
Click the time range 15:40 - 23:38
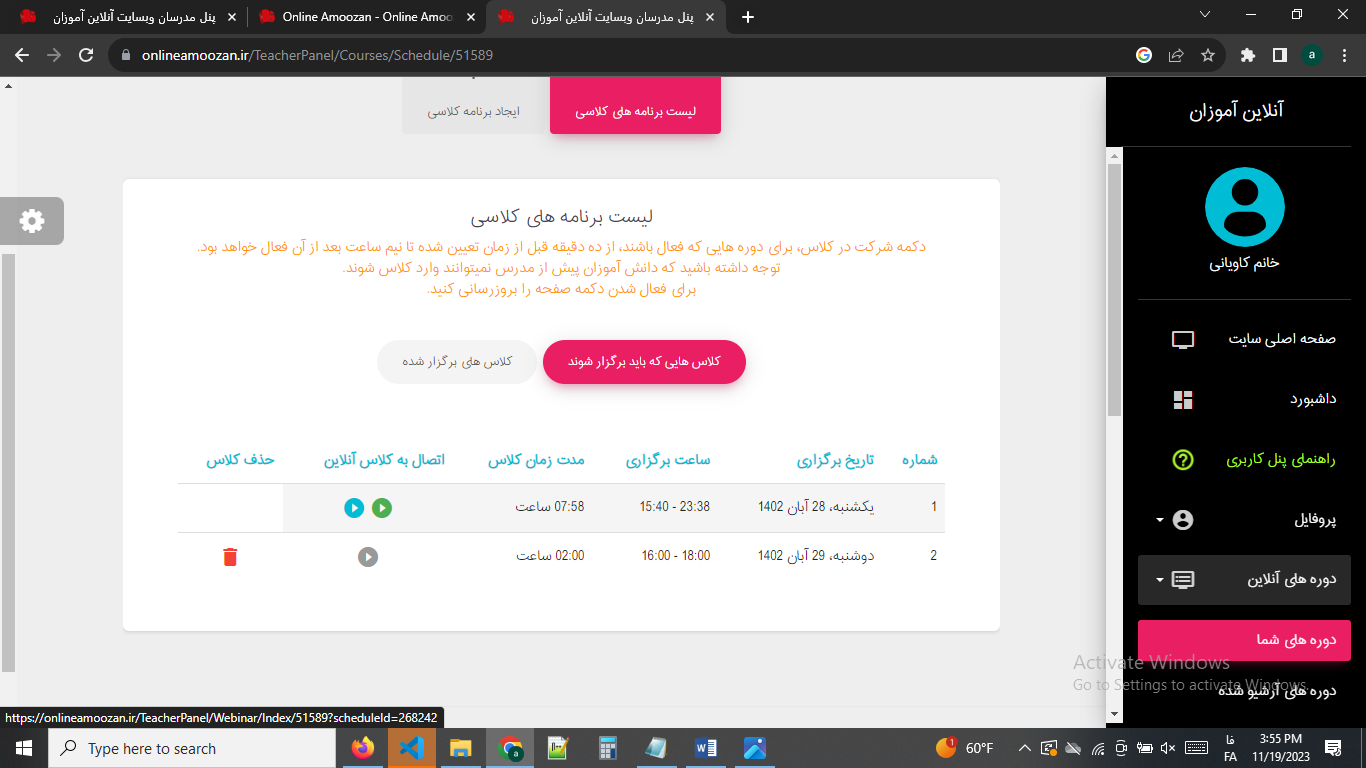click(675, 507)
